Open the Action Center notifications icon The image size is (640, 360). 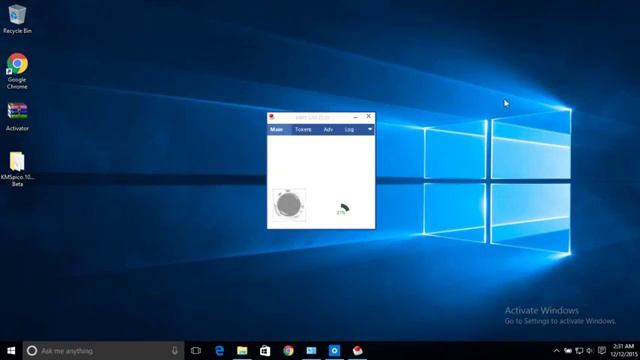[x=602, y=351]
